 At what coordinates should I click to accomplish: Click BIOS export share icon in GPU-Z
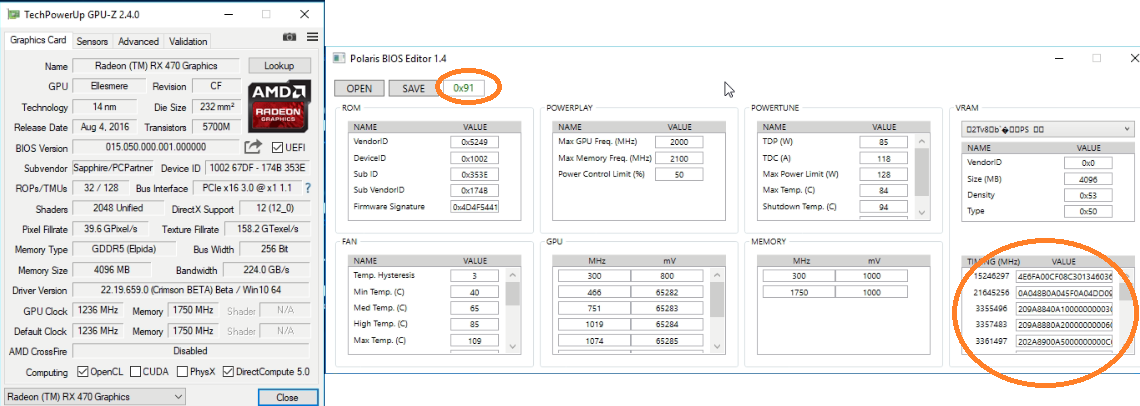[x=252, y=147]
